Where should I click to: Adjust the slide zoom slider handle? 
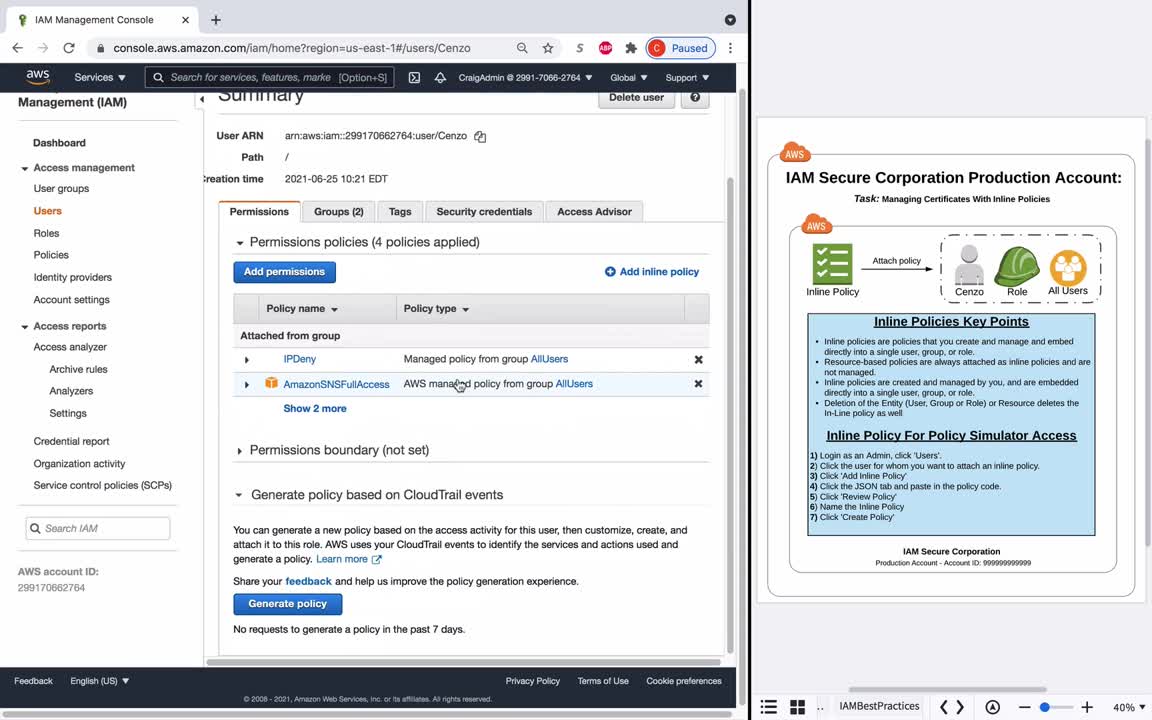(1044, 707)
